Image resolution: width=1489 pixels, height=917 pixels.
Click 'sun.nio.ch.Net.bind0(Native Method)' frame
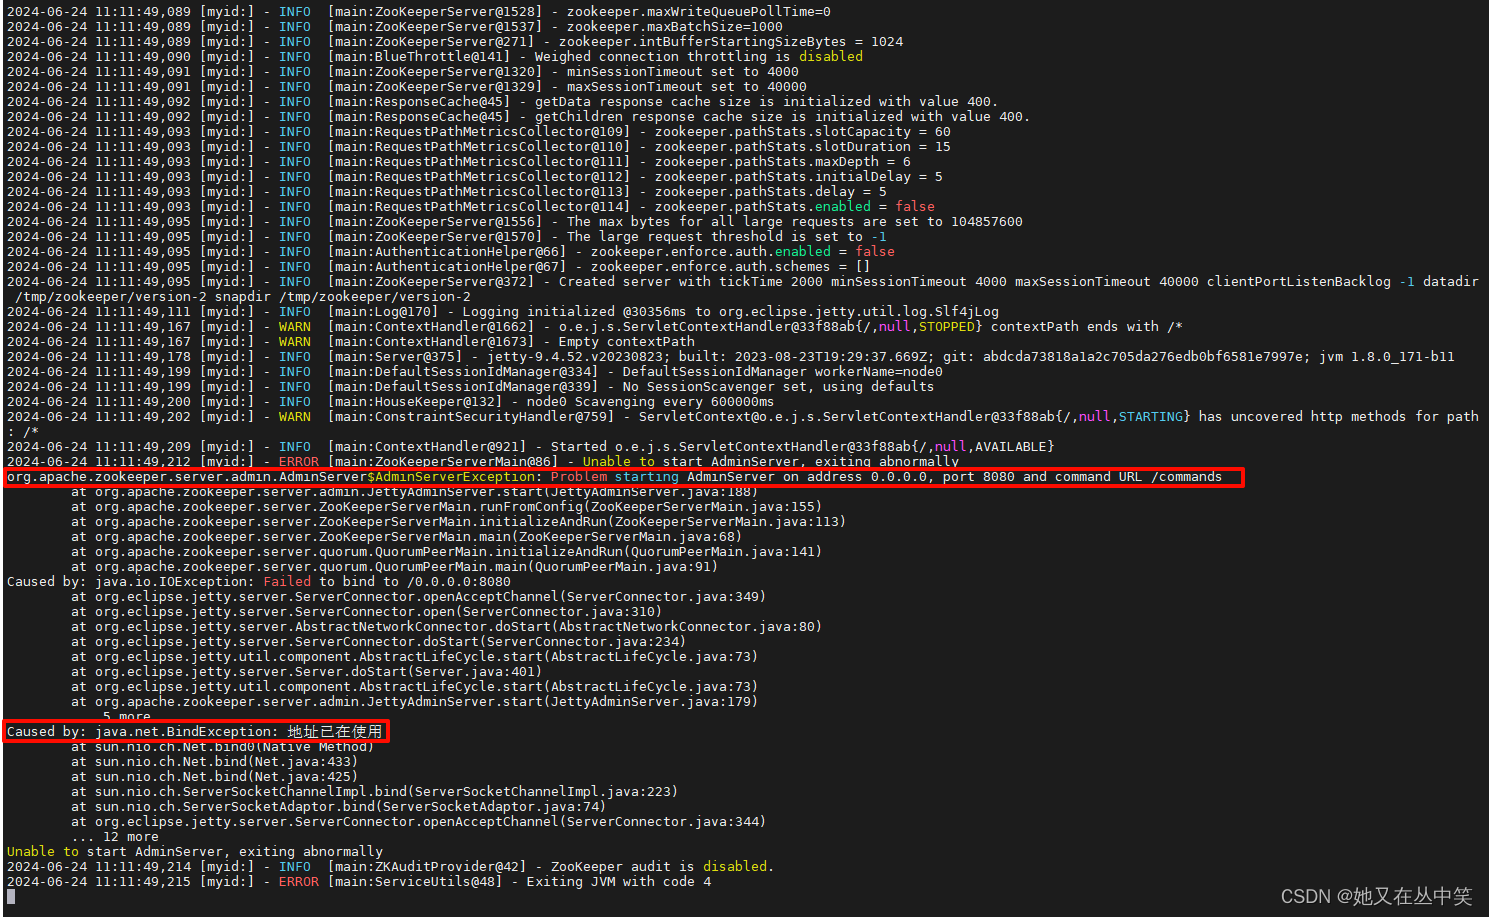222,747
